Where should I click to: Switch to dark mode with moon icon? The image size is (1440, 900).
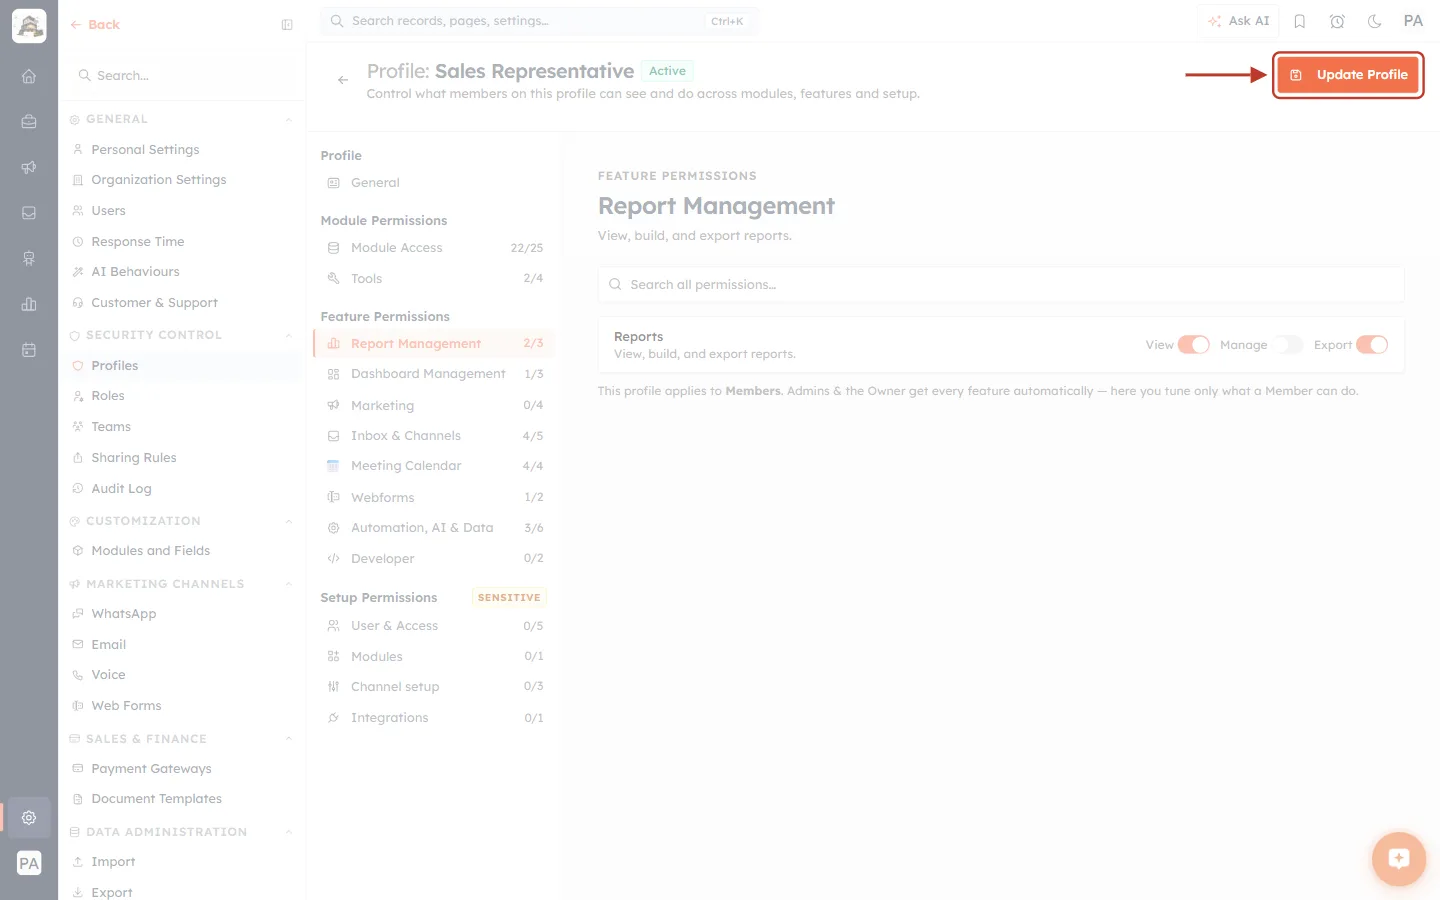1375,21
